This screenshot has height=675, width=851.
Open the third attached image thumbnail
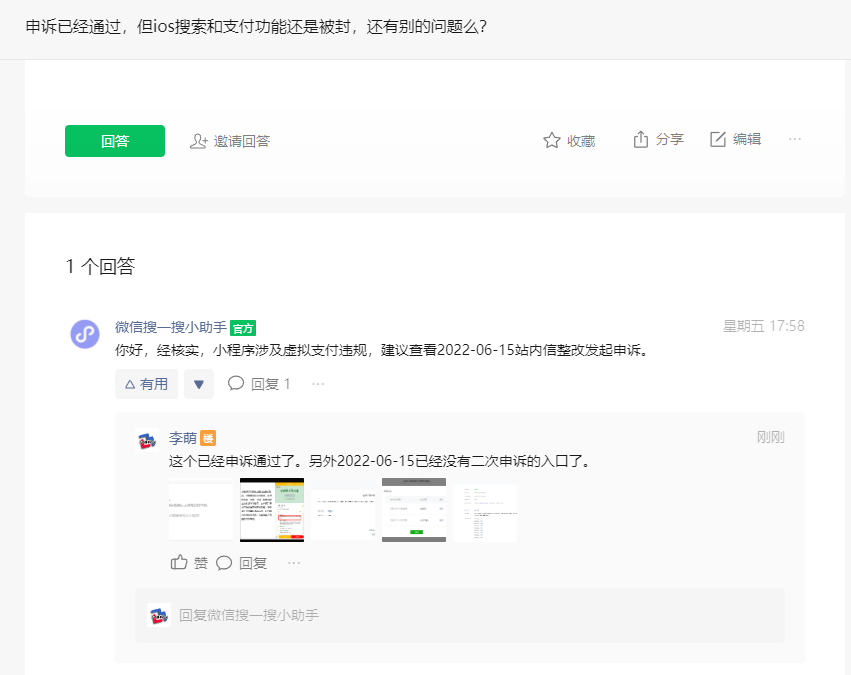pyautogui.click(x=343, y=510)
